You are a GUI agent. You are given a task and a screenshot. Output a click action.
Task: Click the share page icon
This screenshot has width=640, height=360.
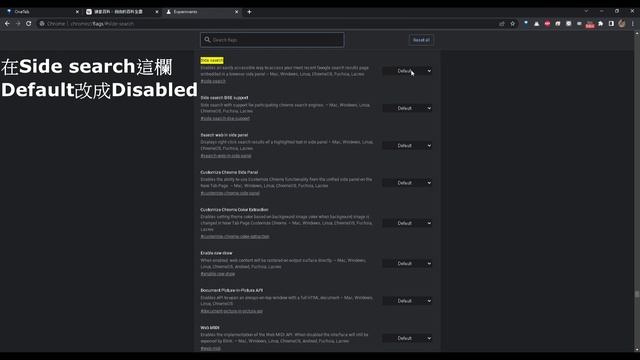click(x=502, y=24)
